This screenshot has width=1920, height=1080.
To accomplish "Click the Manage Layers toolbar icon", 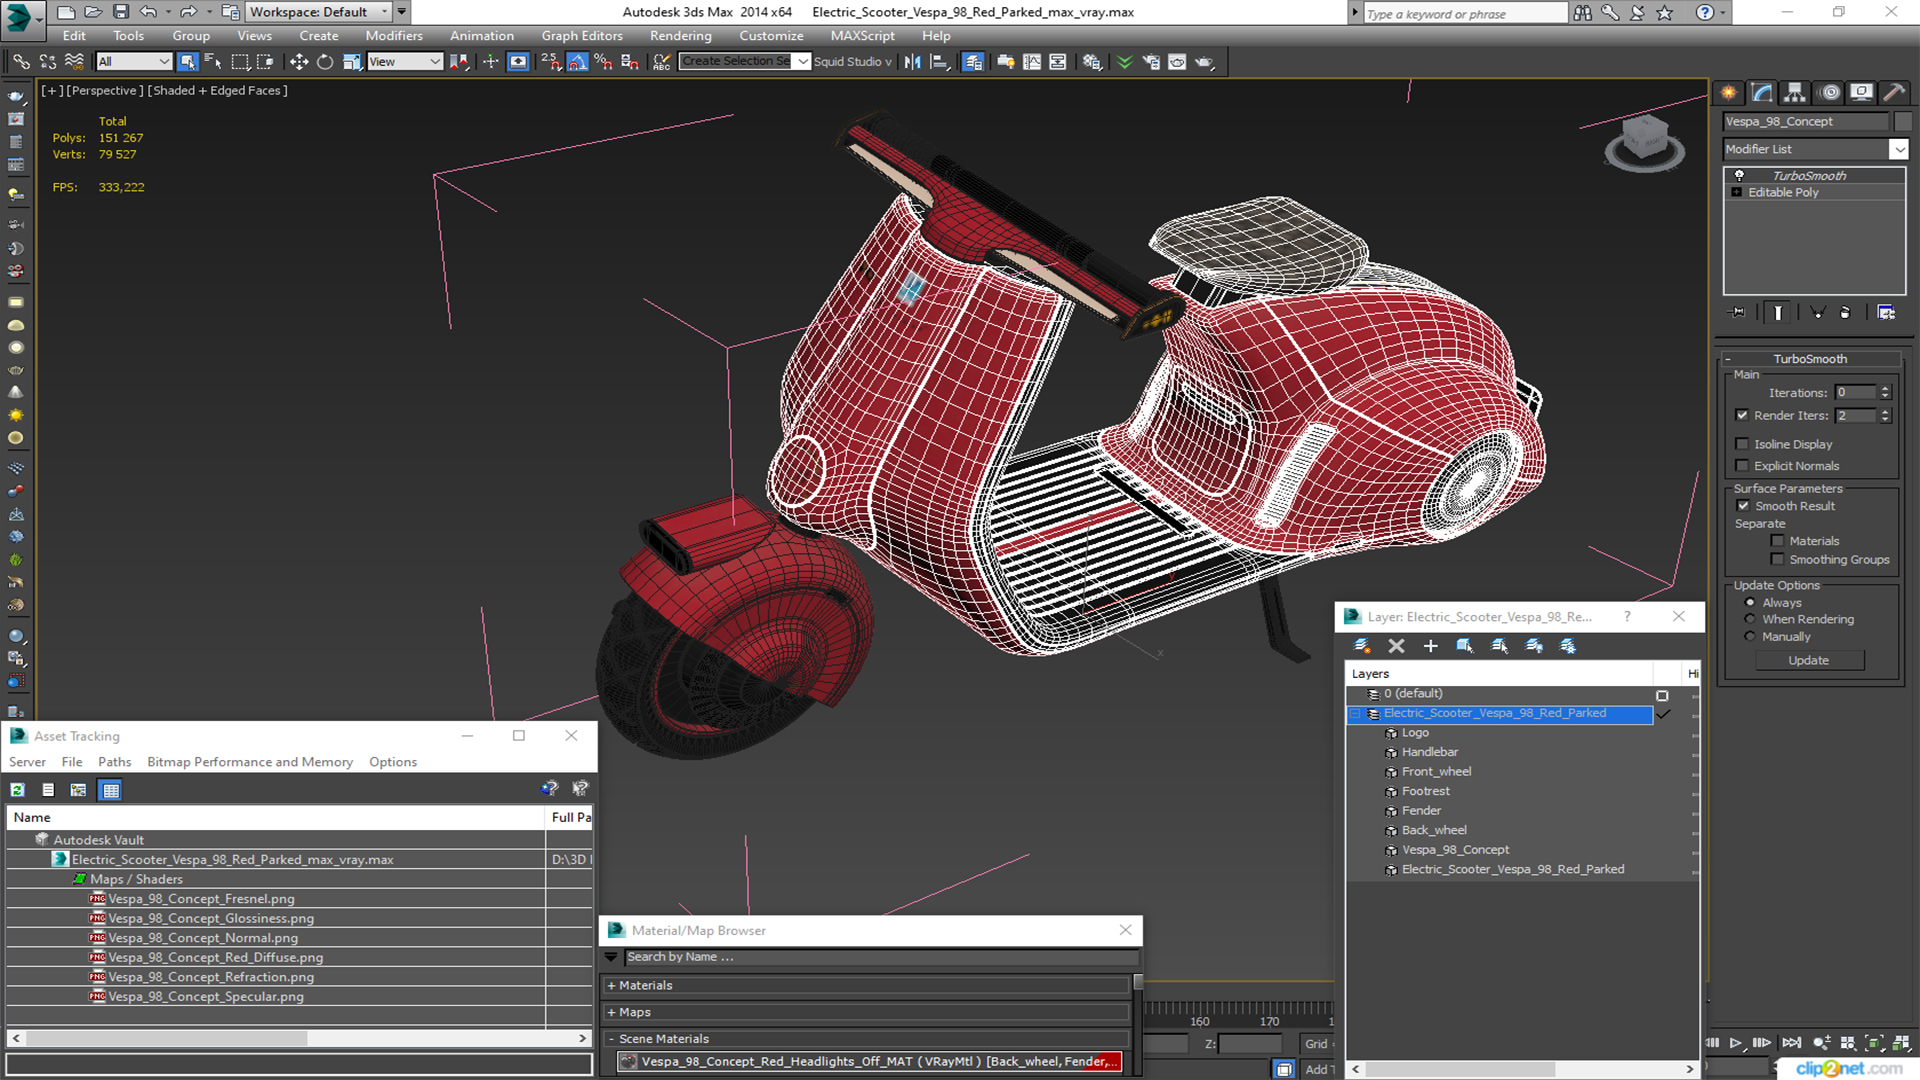I will [973, 62].
